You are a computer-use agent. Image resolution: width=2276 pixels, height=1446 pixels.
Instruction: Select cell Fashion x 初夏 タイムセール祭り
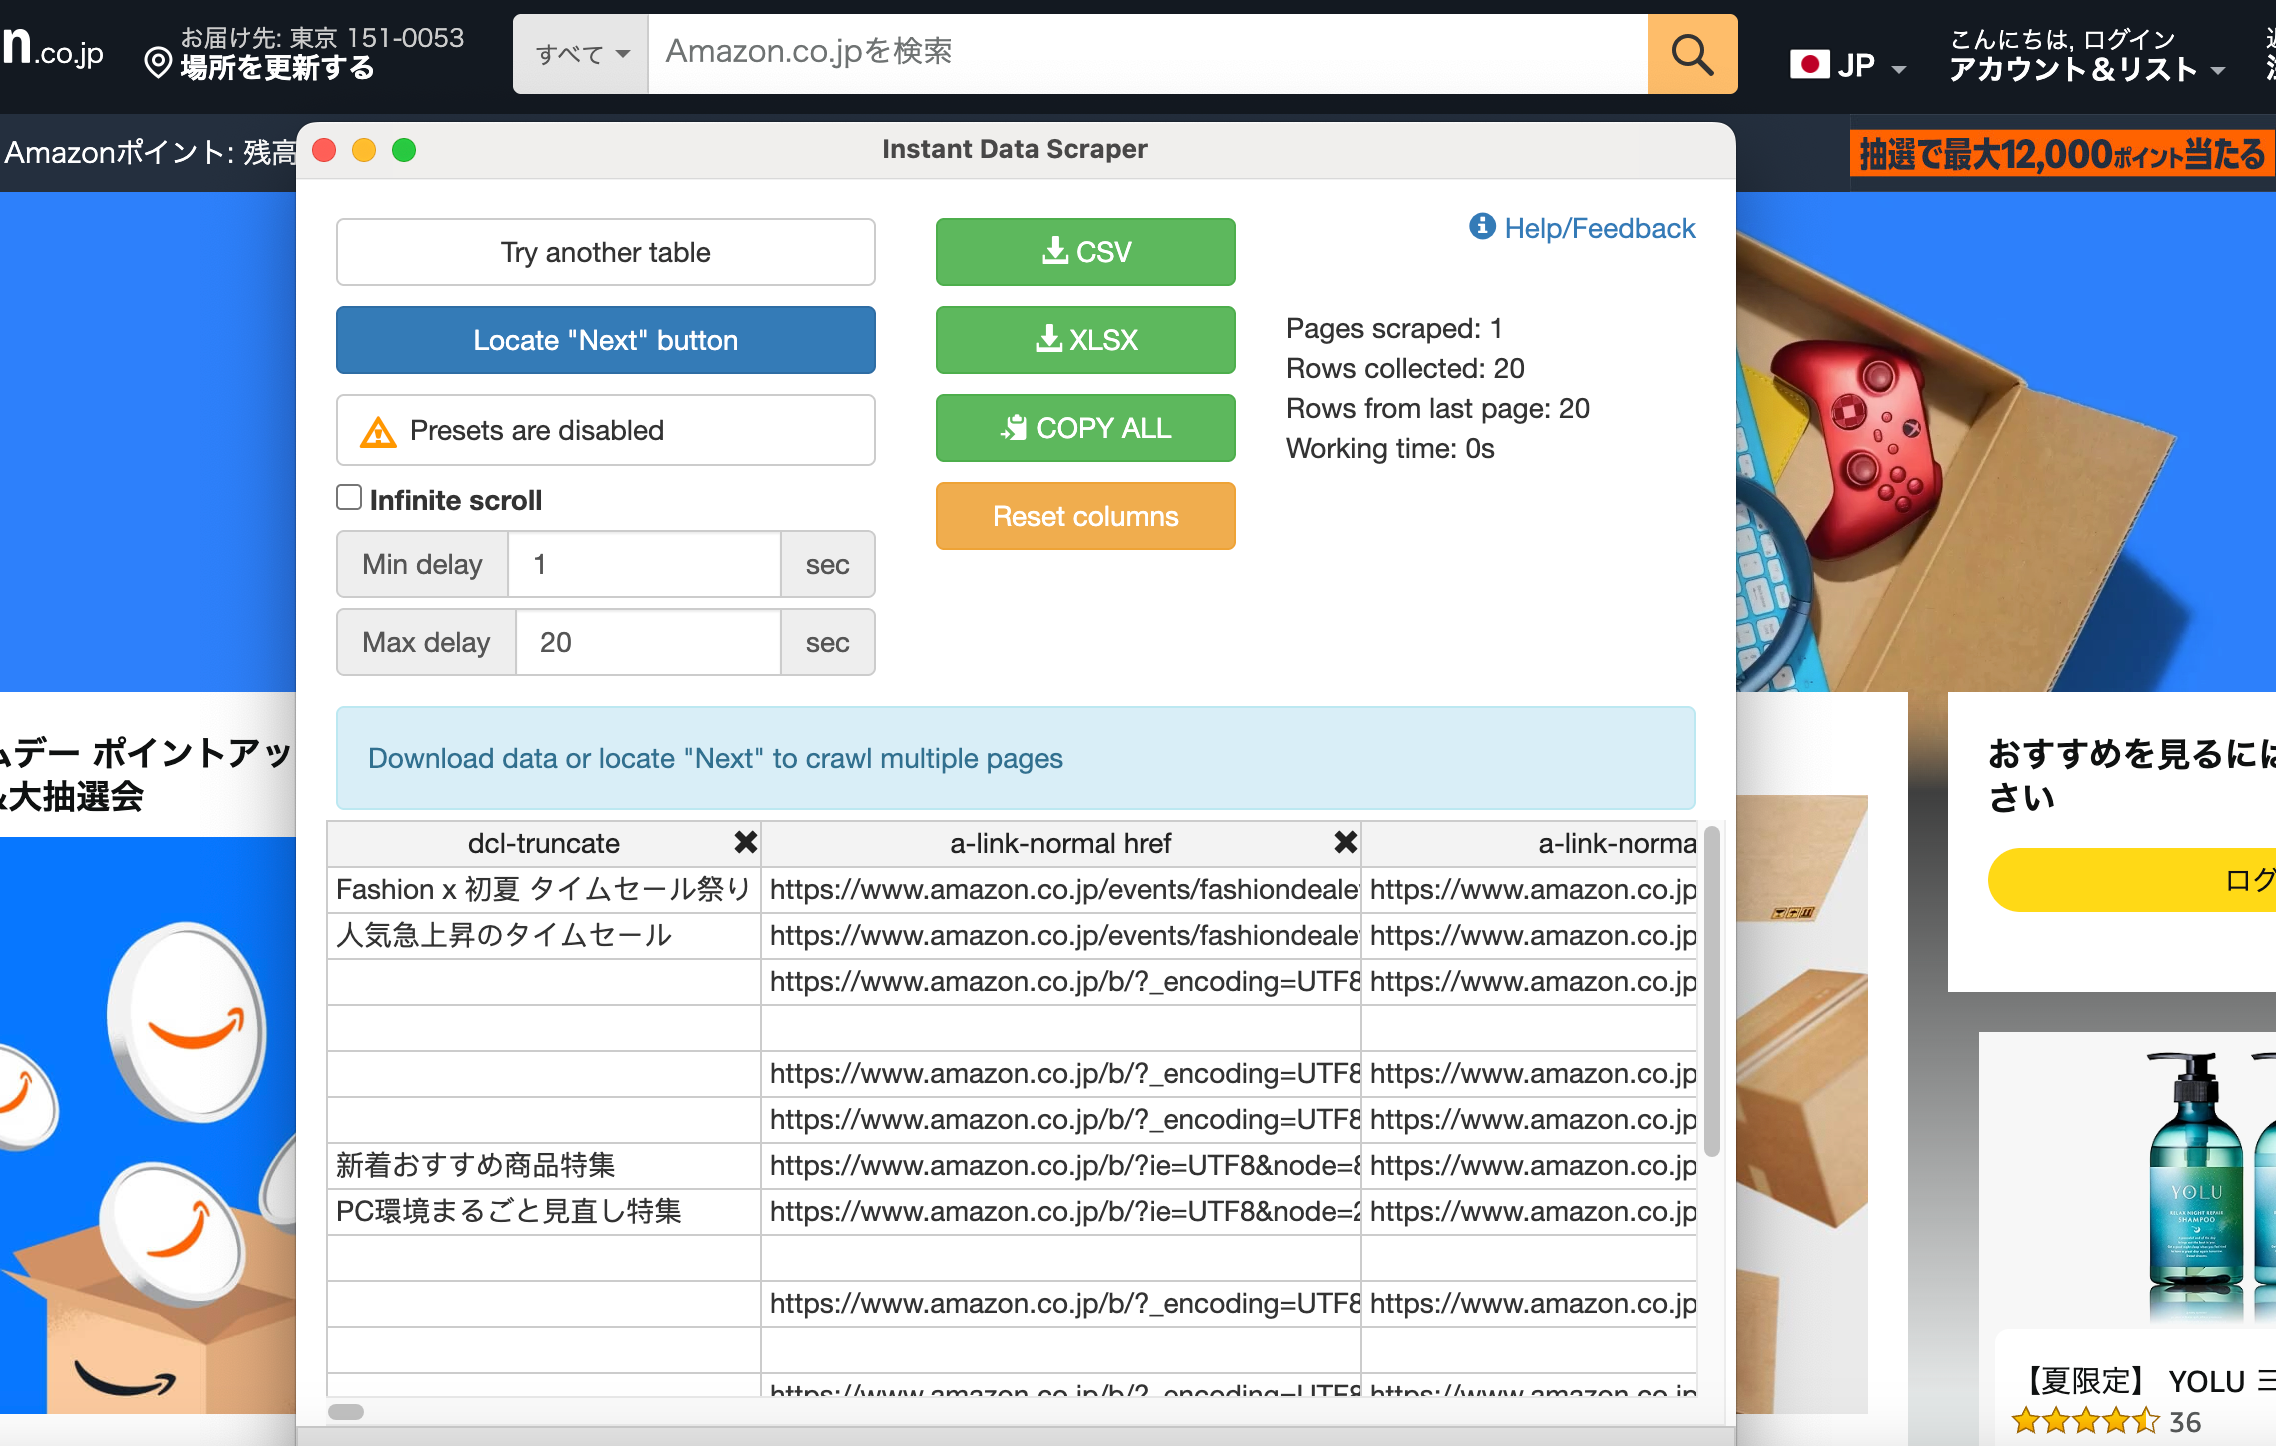click(x=544, y=889)
